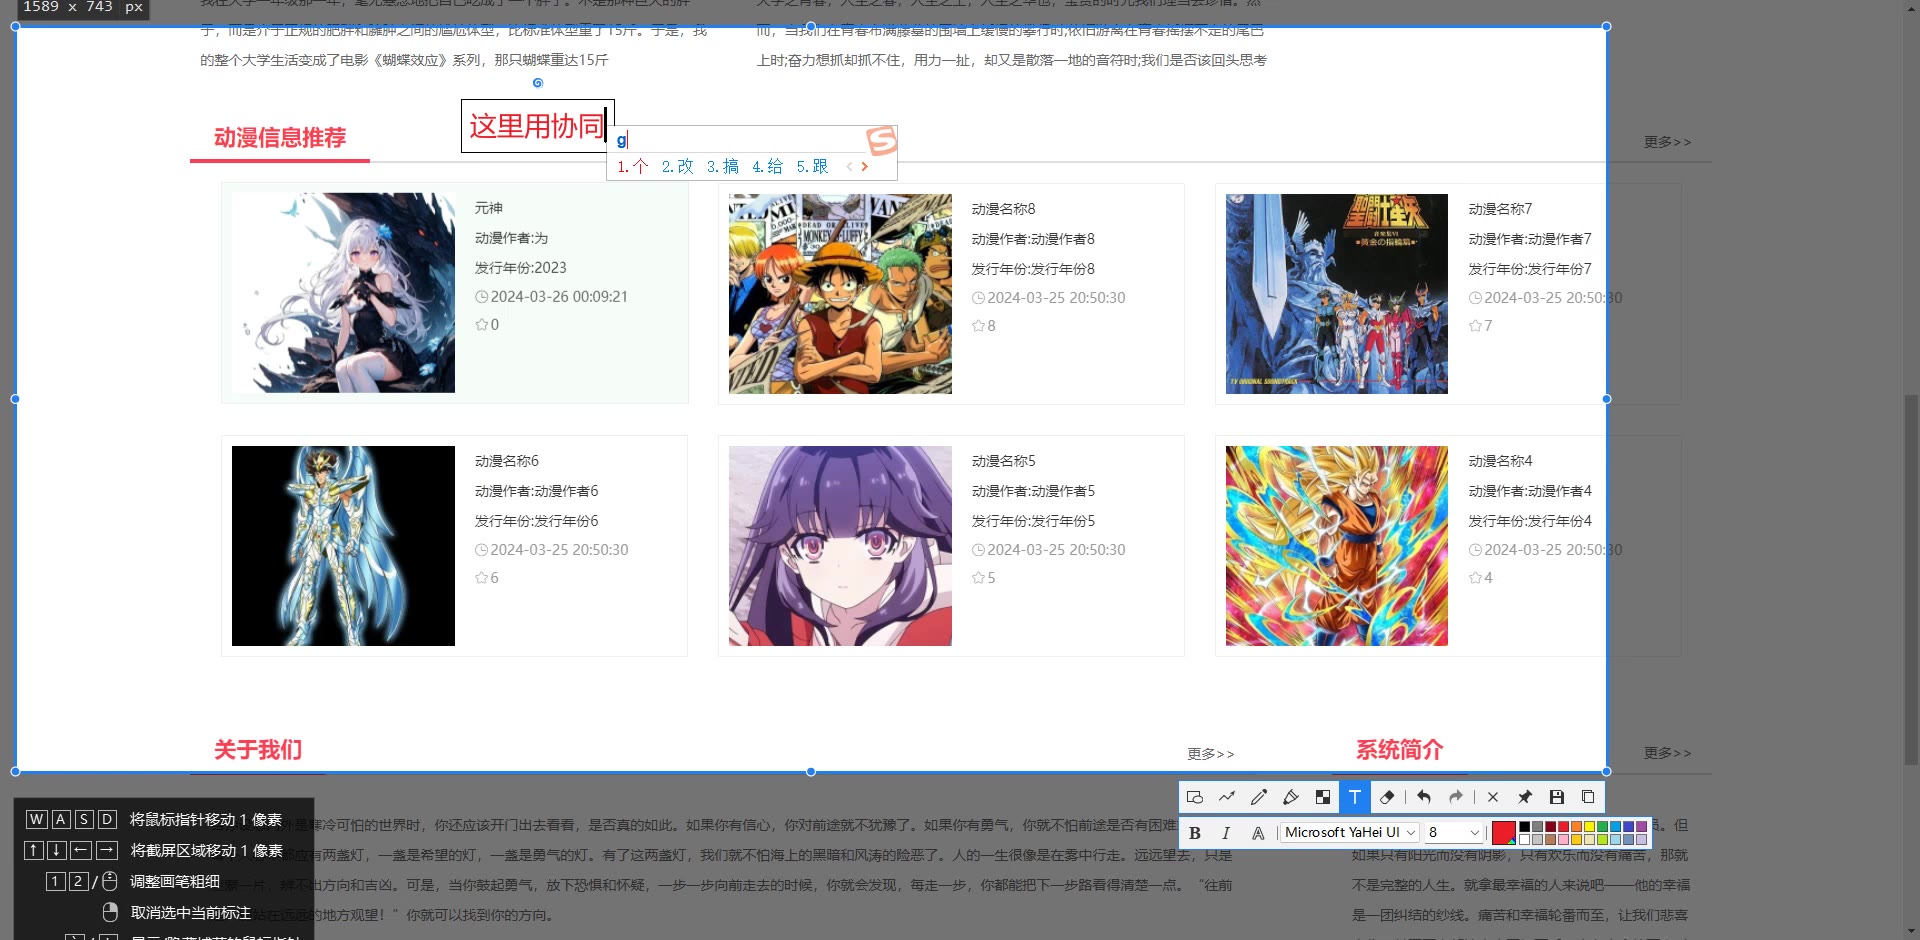Select the mosaic blur tool
The image size is (1920, 940).
(x=1323, y=797)
